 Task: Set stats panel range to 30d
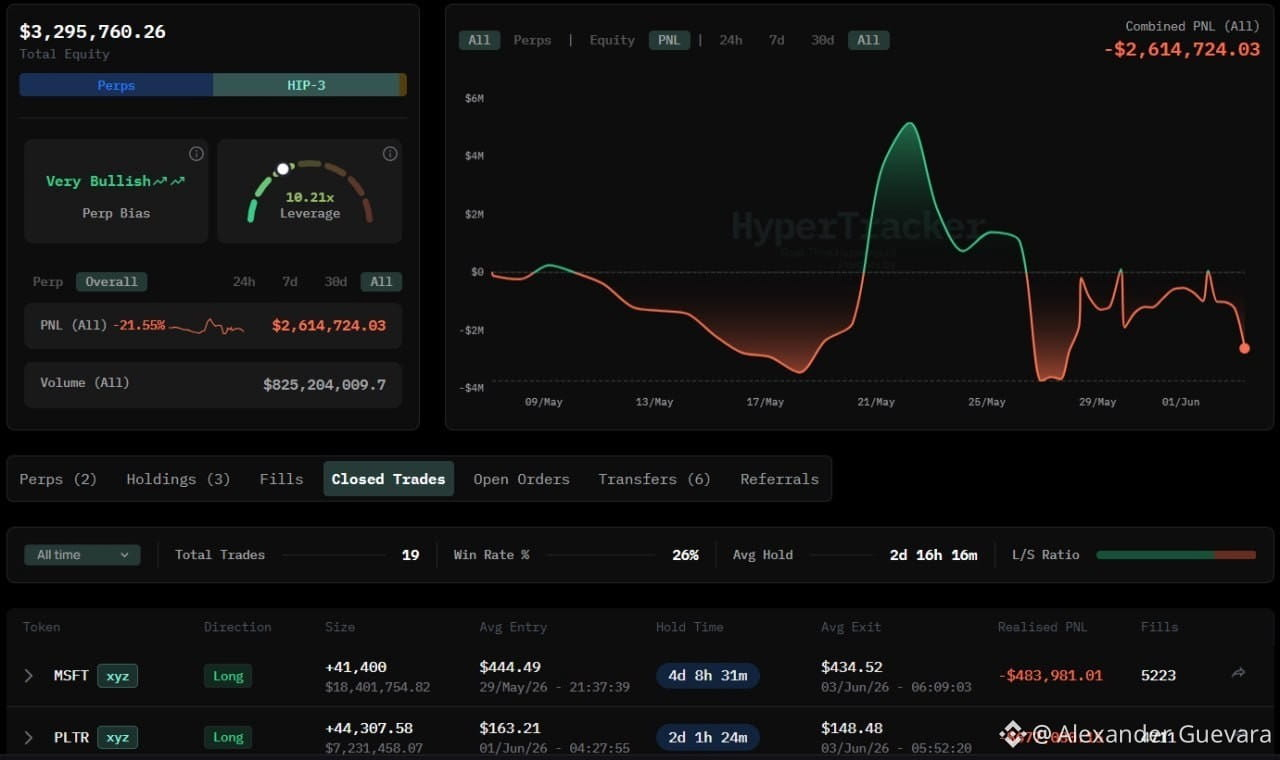336,282
